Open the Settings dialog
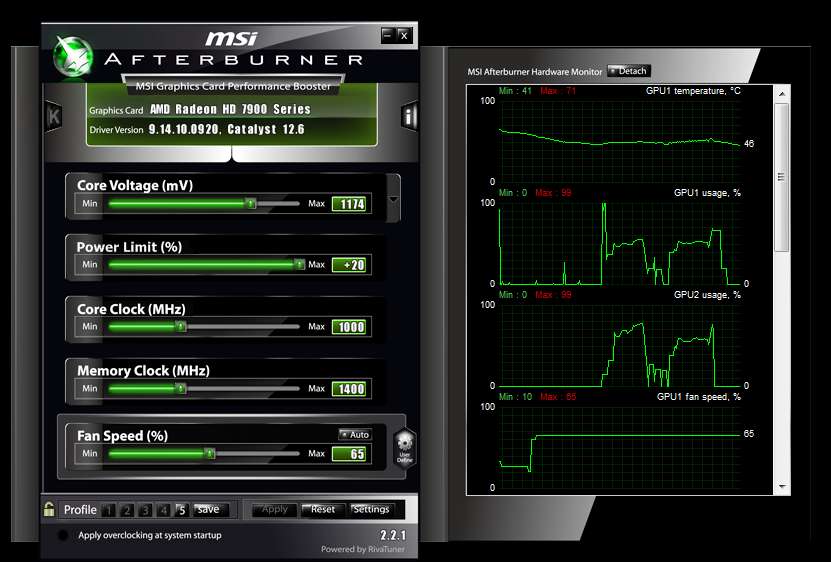 (371, 509)
